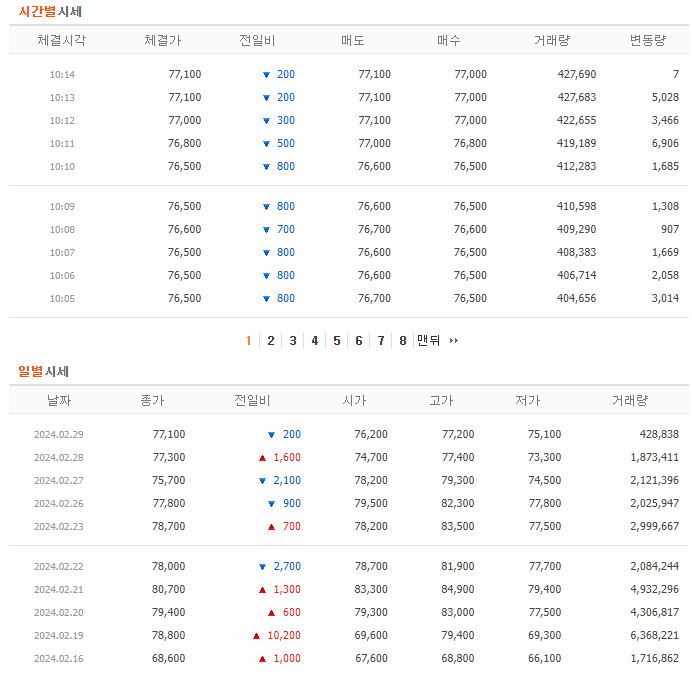Click the blue down arrow beside 2,700
The height and width of the screenshot is (675, 692).
click(262, 567)
